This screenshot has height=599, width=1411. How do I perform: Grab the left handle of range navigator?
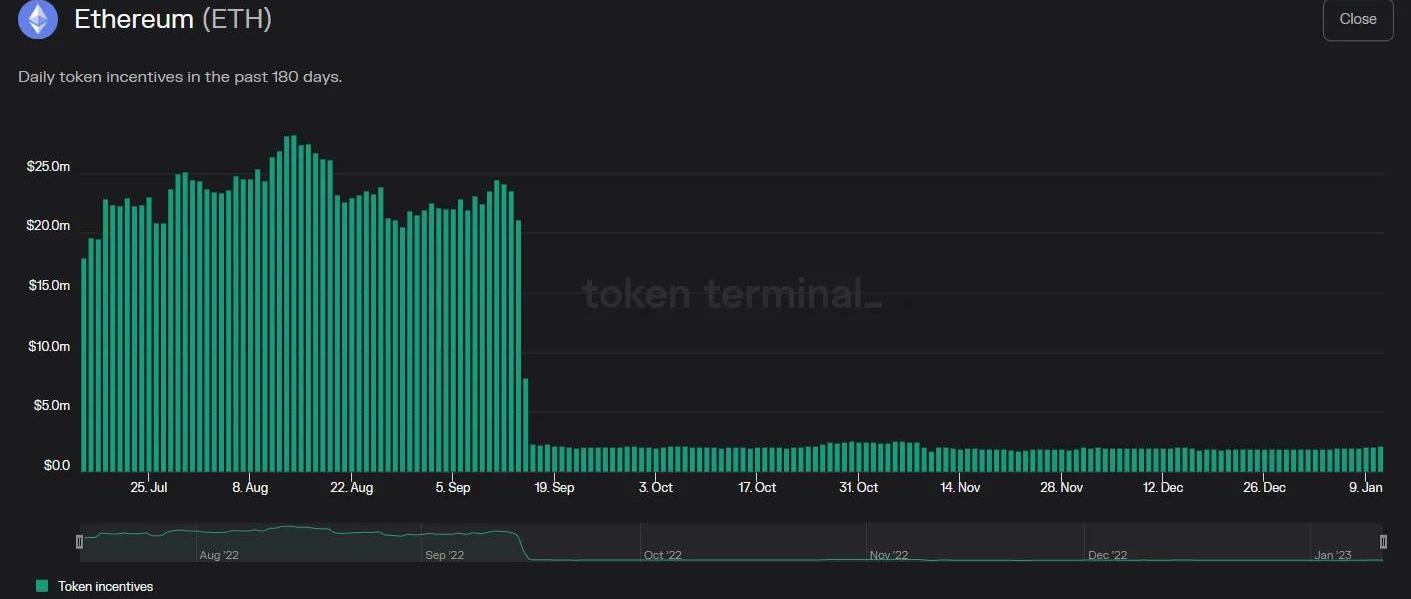tap(79, 542)
